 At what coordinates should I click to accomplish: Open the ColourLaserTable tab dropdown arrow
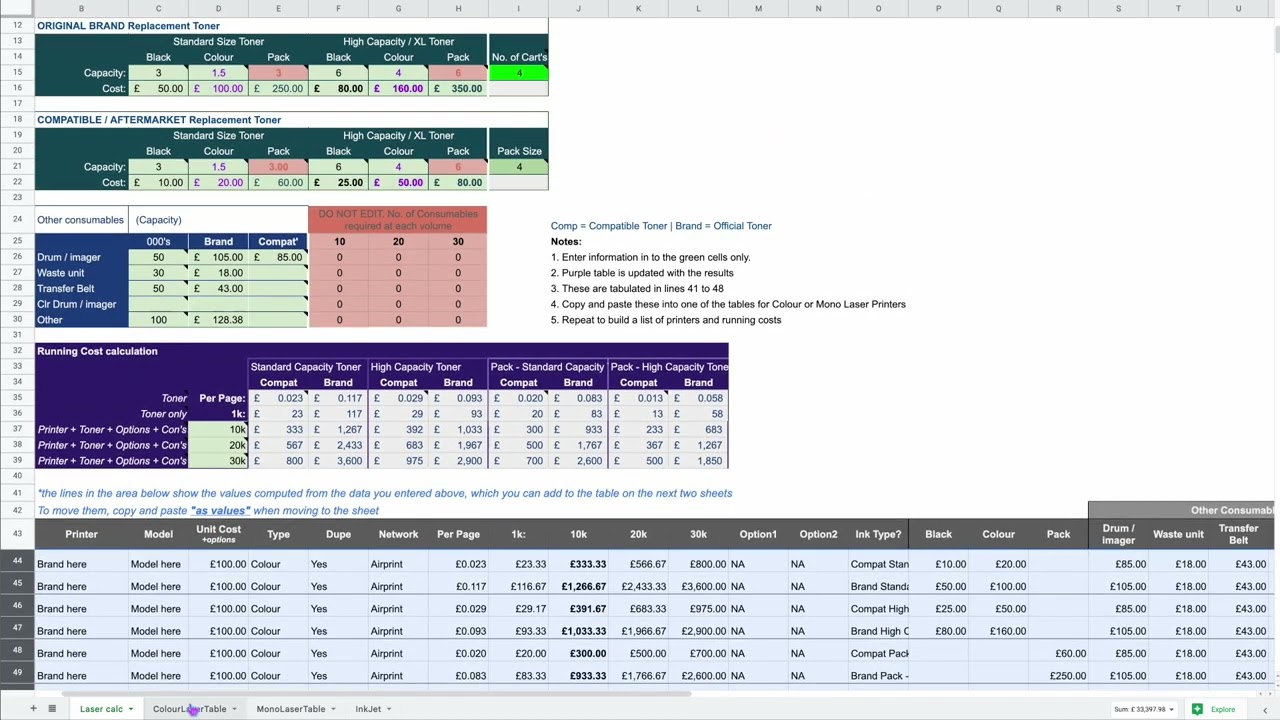pos(234,709)
